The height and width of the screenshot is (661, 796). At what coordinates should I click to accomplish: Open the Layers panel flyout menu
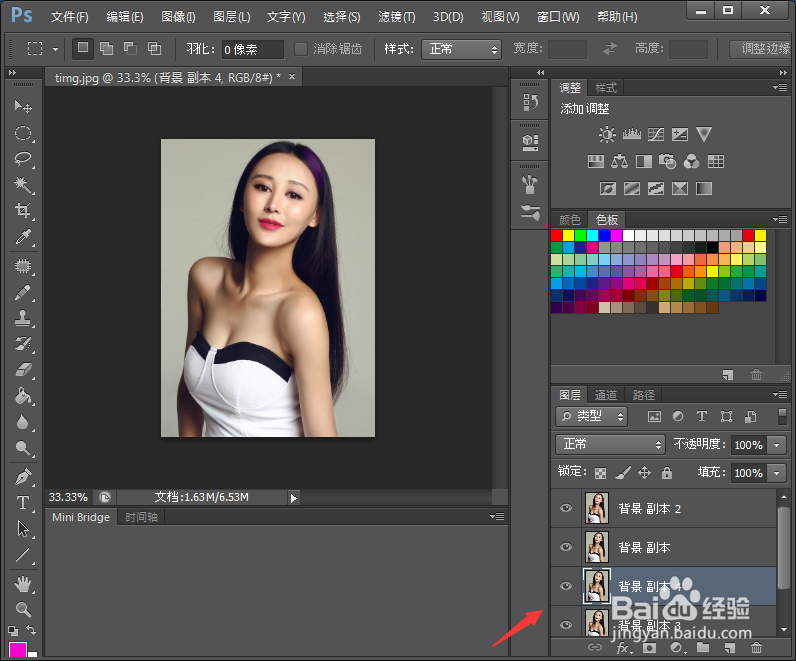pos(780,394)
